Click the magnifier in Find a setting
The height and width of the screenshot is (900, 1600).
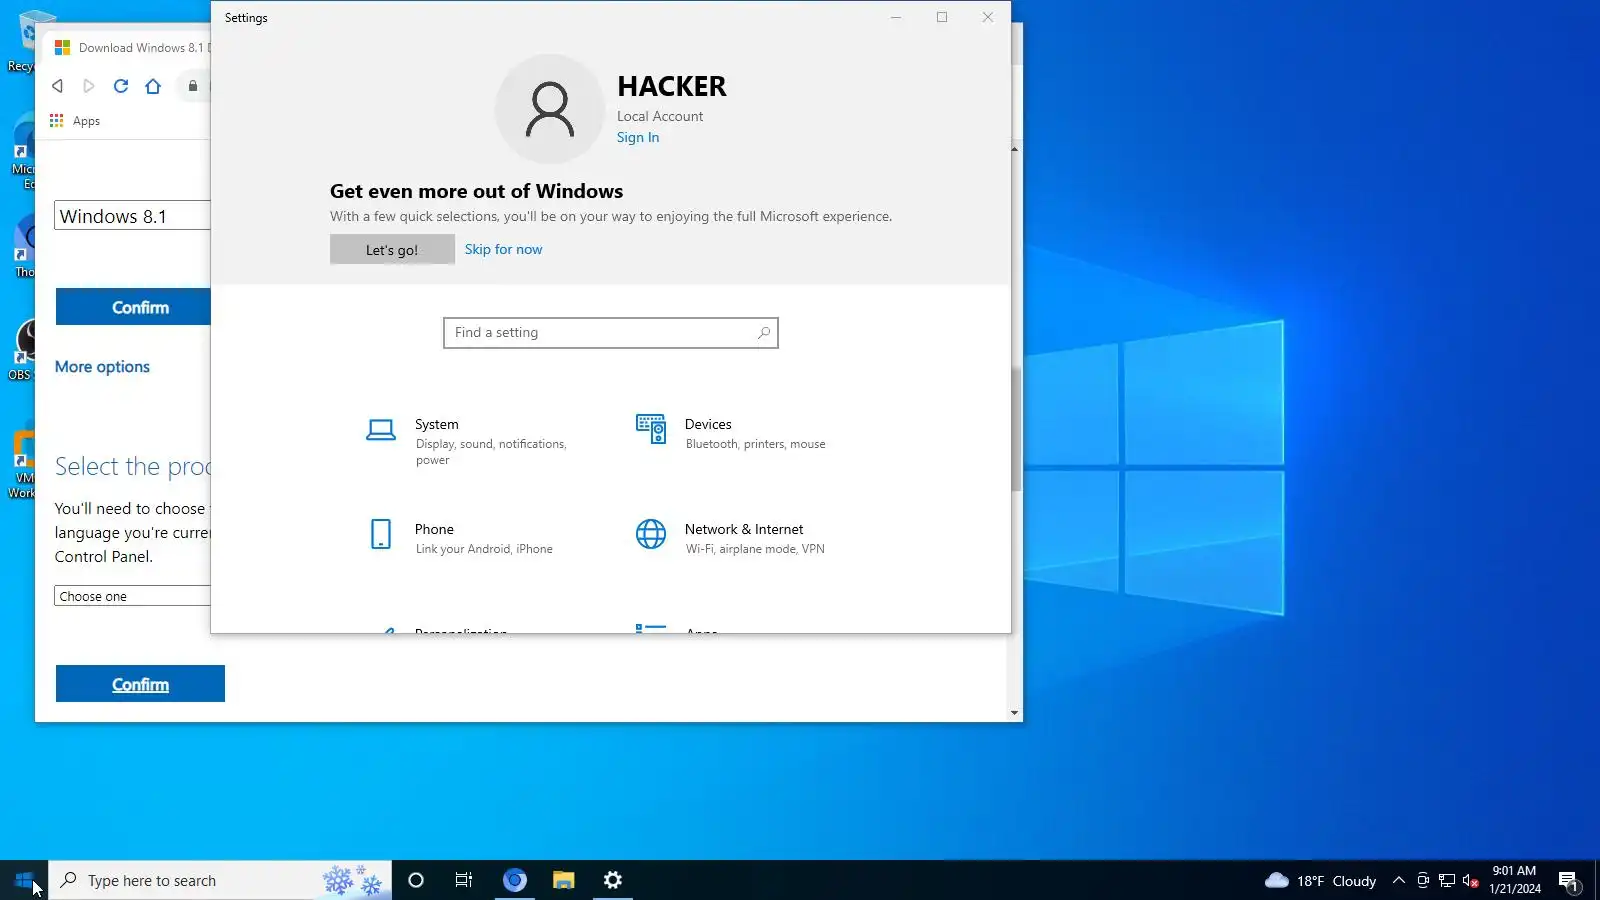(764, 333)
